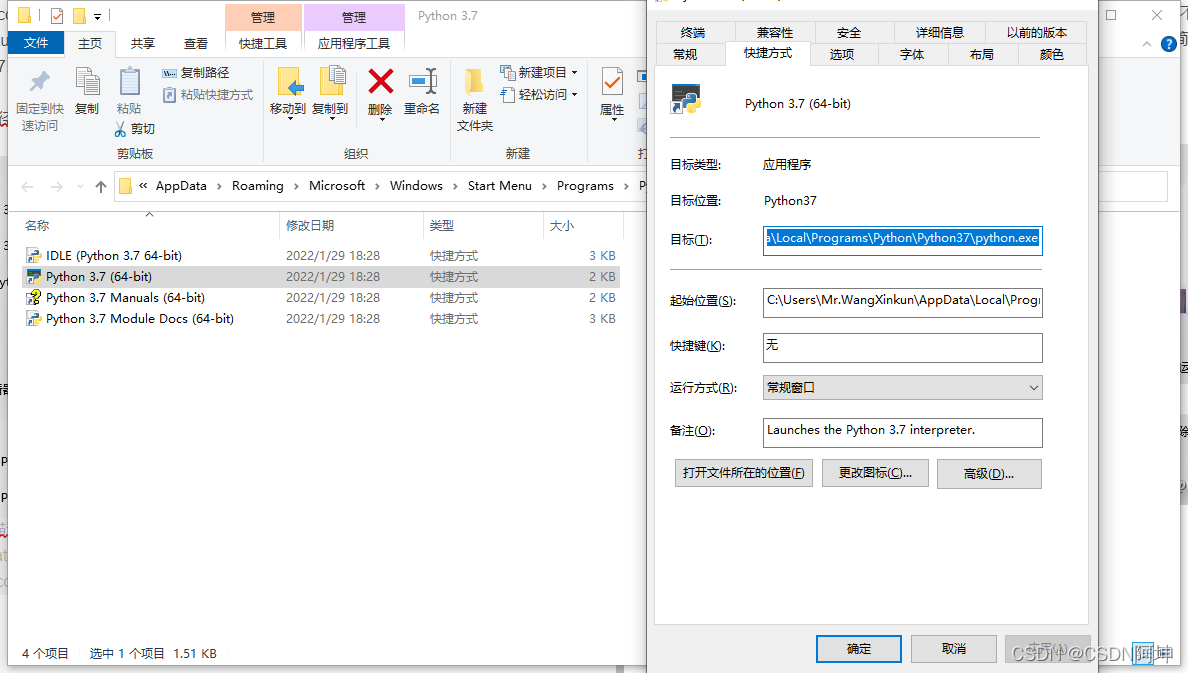1188x673 pixels.
Task: Expand the breadcrumb after Start Menu
Action: tap(544, 186)
